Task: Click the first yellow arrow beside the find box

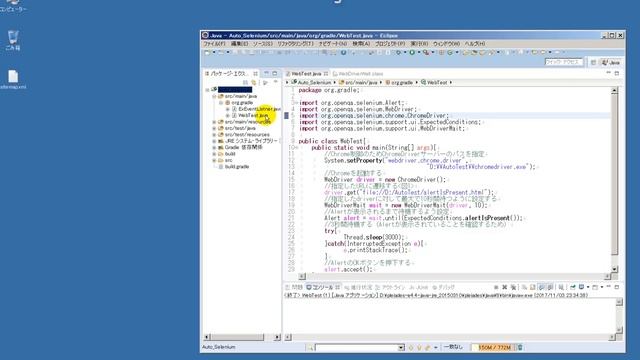Action: 411,348
